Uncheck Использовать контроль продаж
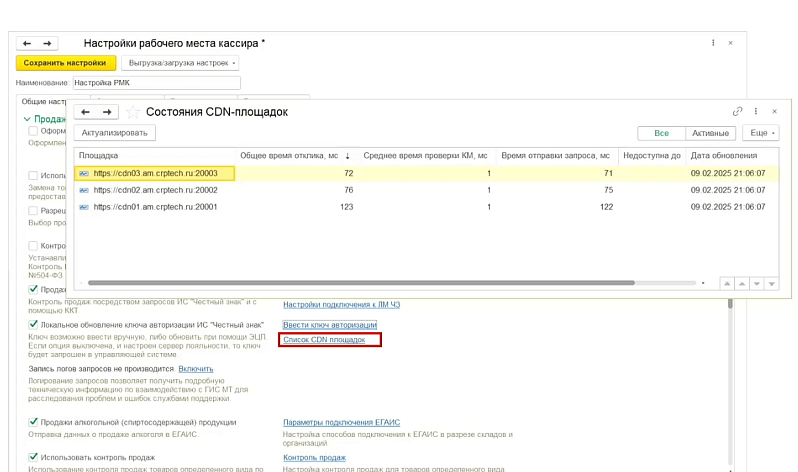 pos(34,457)
